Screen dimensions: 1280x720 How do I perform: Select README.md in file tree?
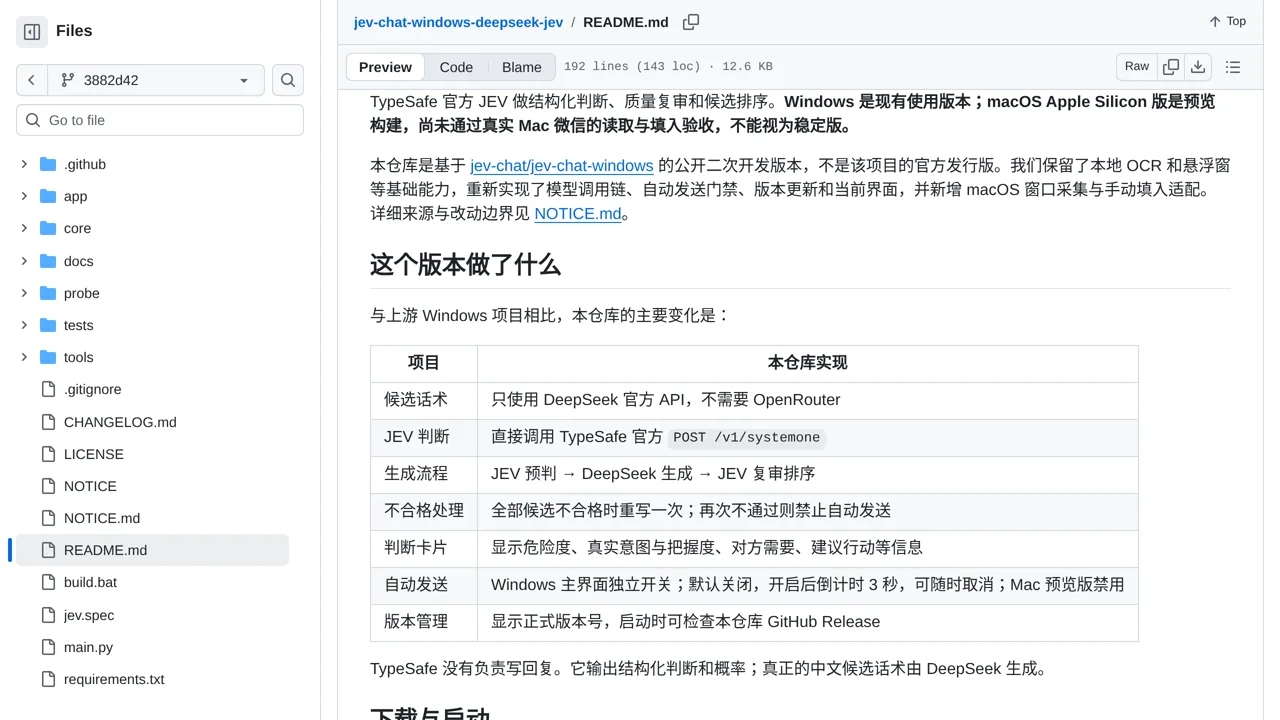pos(152,550)
